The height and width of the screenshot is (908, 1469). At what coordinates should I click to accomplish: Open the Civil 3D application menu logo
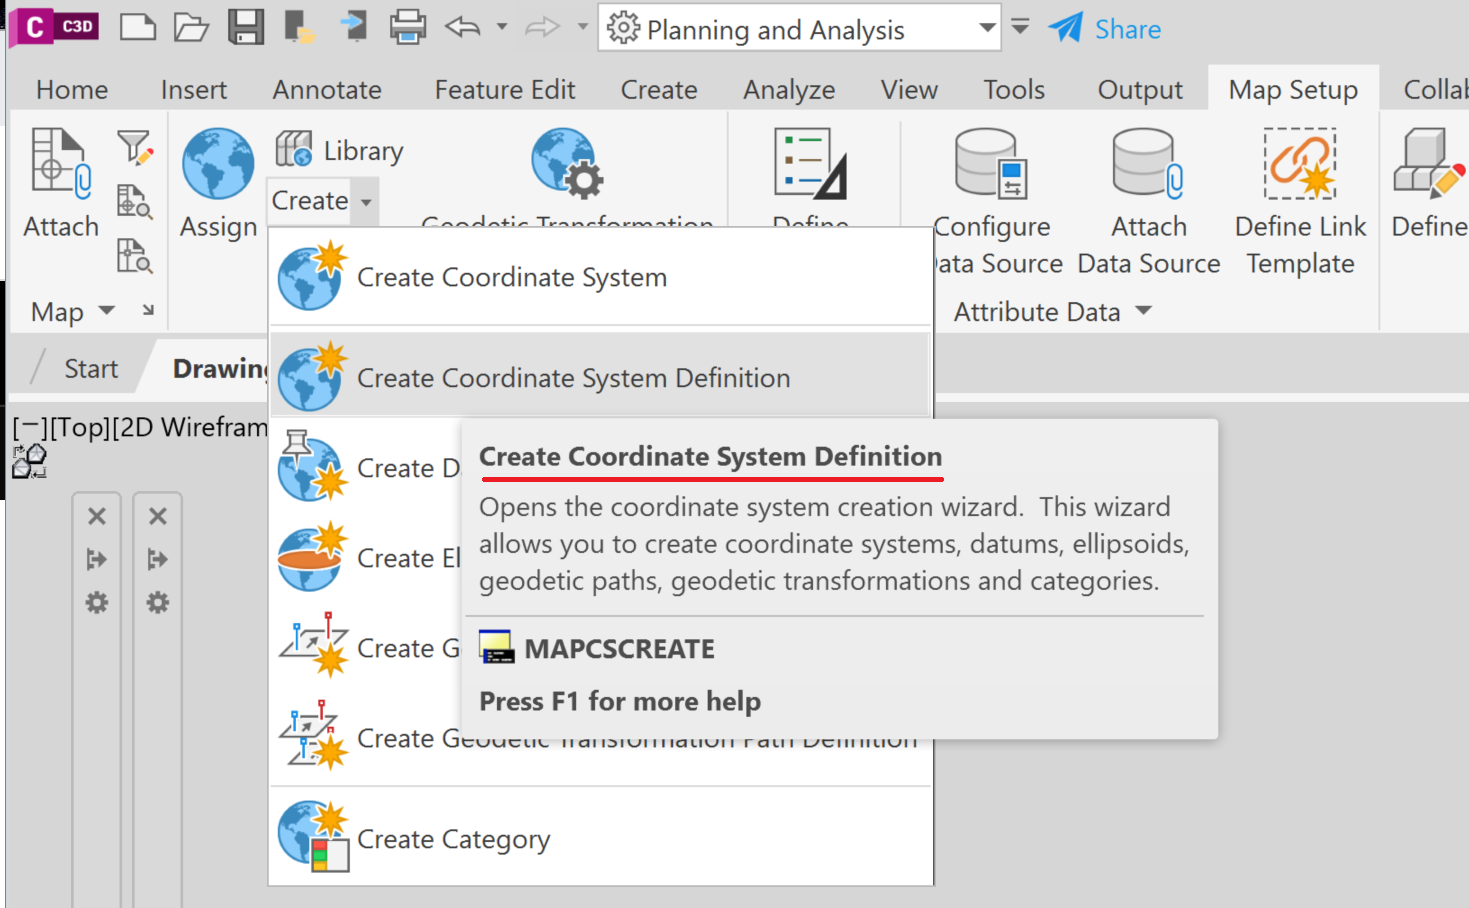[x=56, y=27]
